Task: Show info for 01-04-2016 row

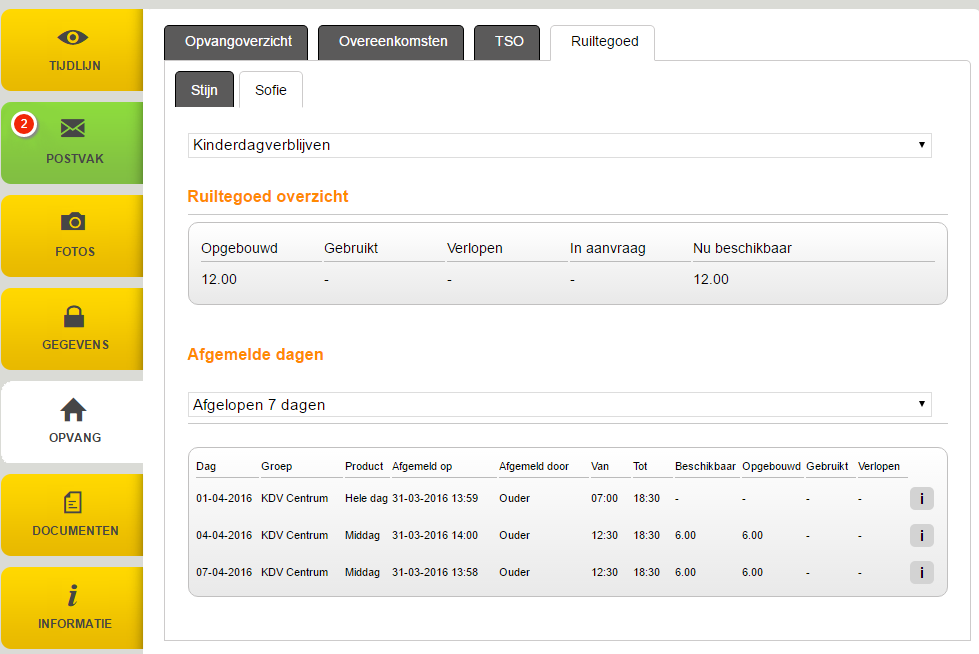Action: point(921,499)
